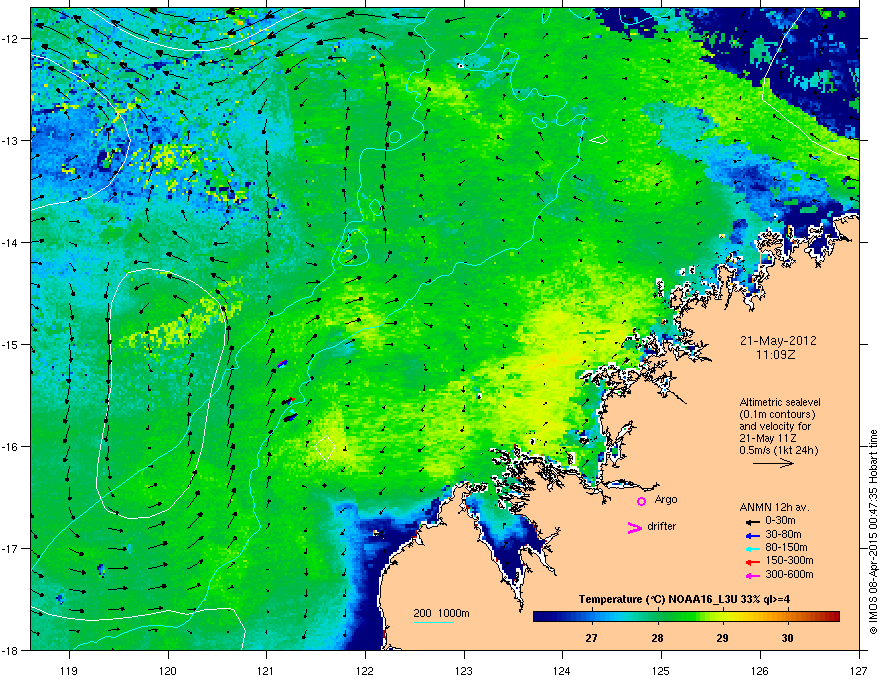Screen dimensions: 880x680
Task: Click the 'ANMN 12h av.' legend heading
Action: 774,507
